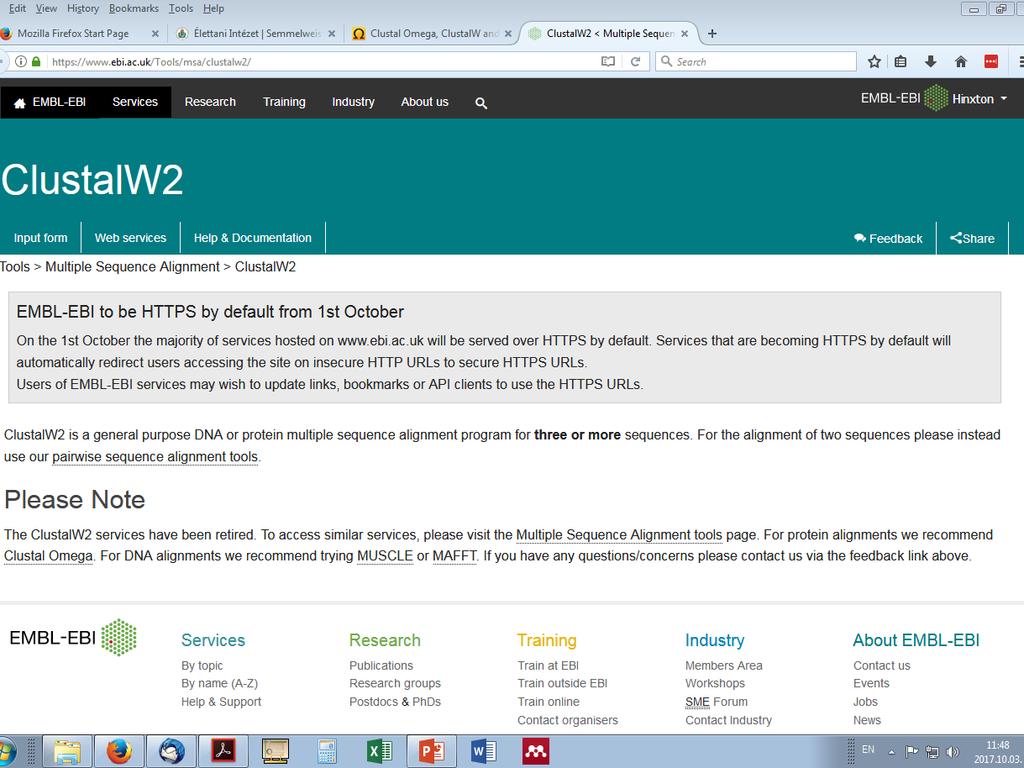1024x768 pixels.
Task: Open the EMBL-EBI site search magnifier
Action: (481, 103)
